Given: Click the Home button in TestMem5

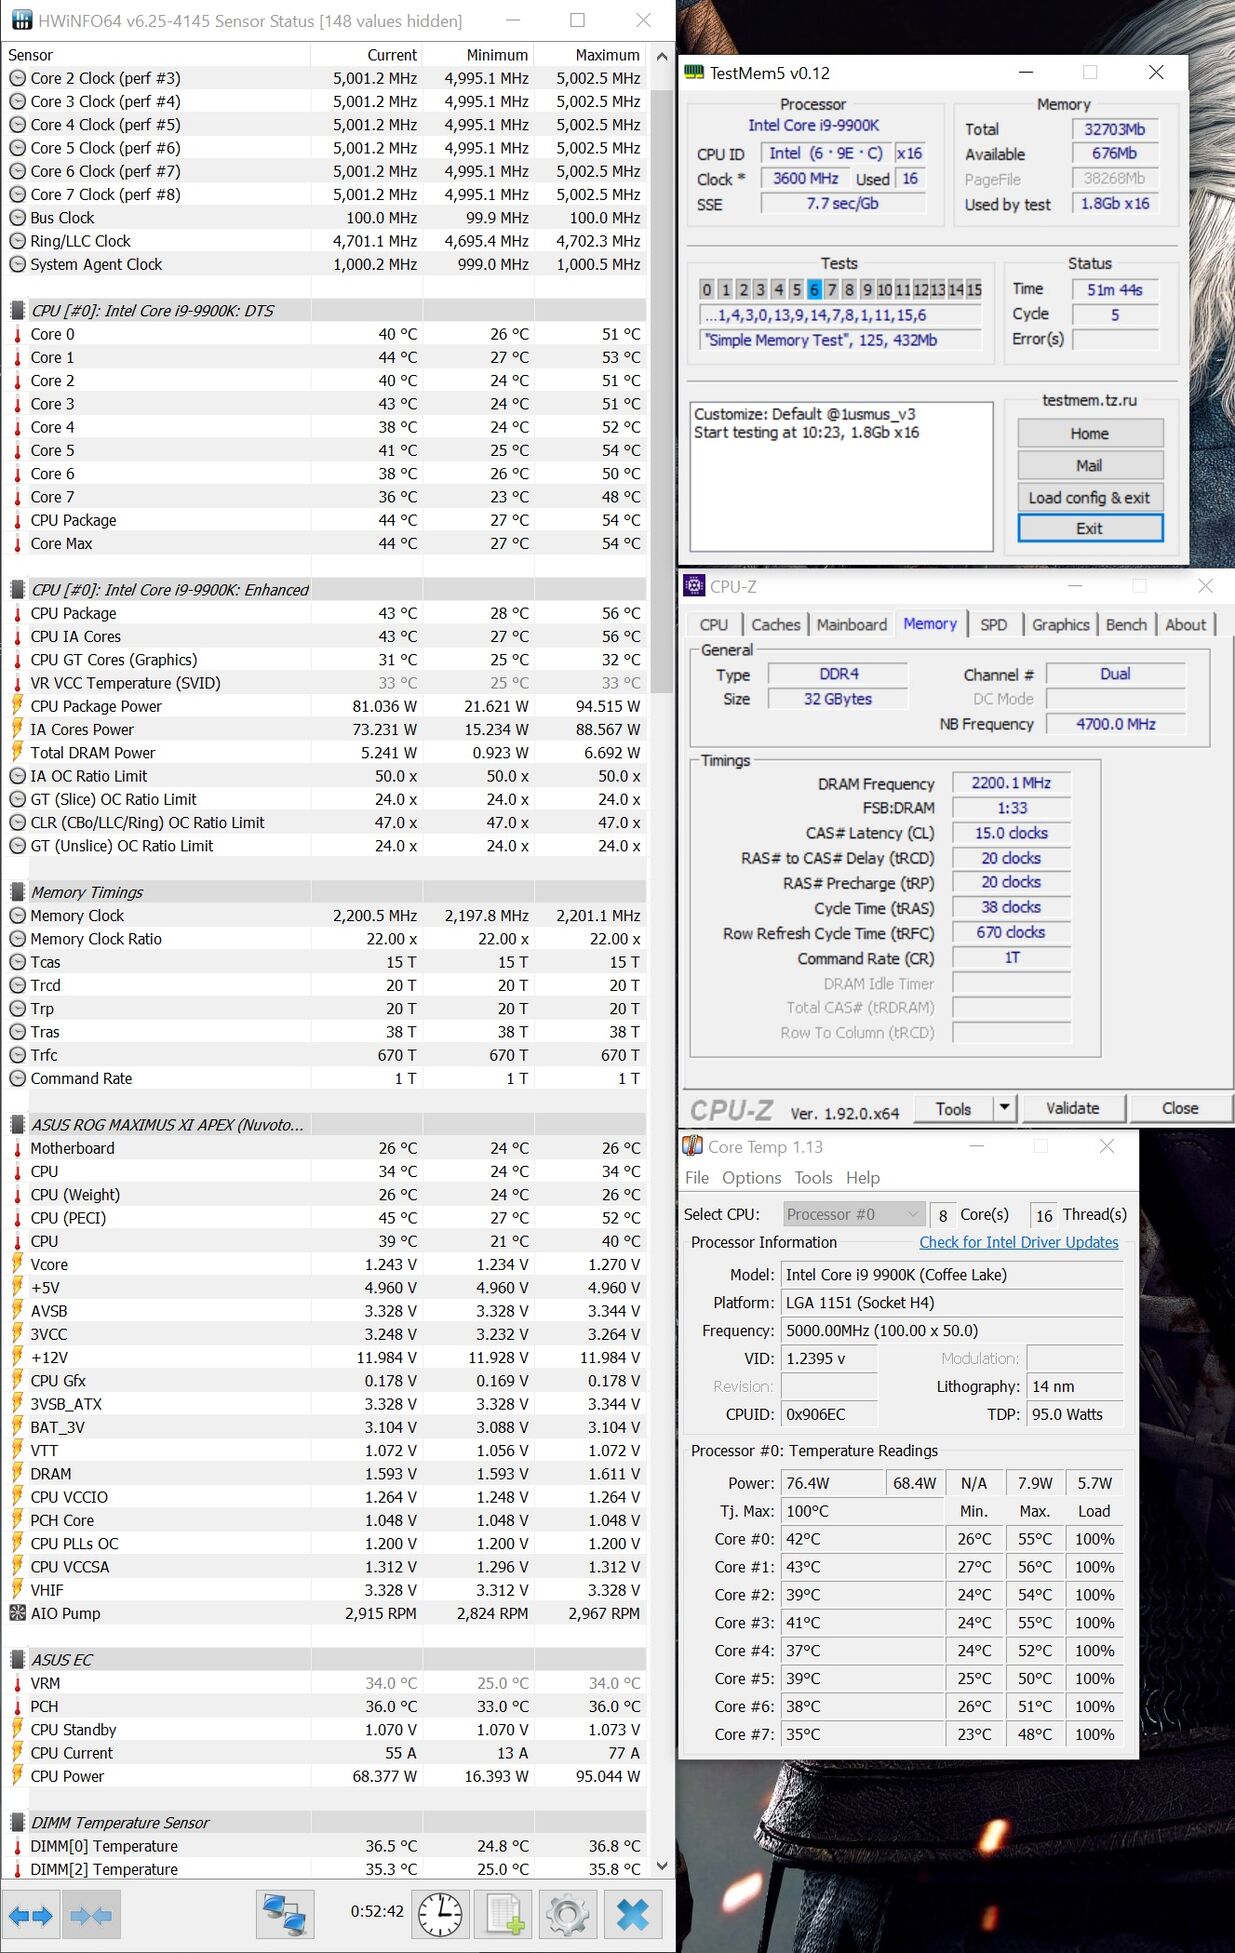Looking at the screenshot, I should [1090, 433].
